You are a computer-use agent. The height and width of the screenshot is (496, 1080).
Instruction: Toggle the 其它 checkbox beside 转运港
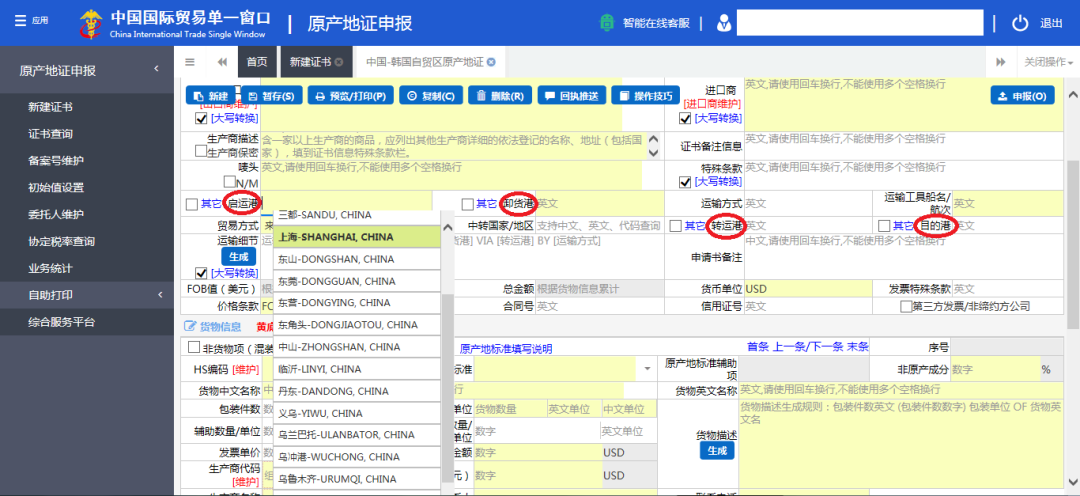tap(676, 225)
